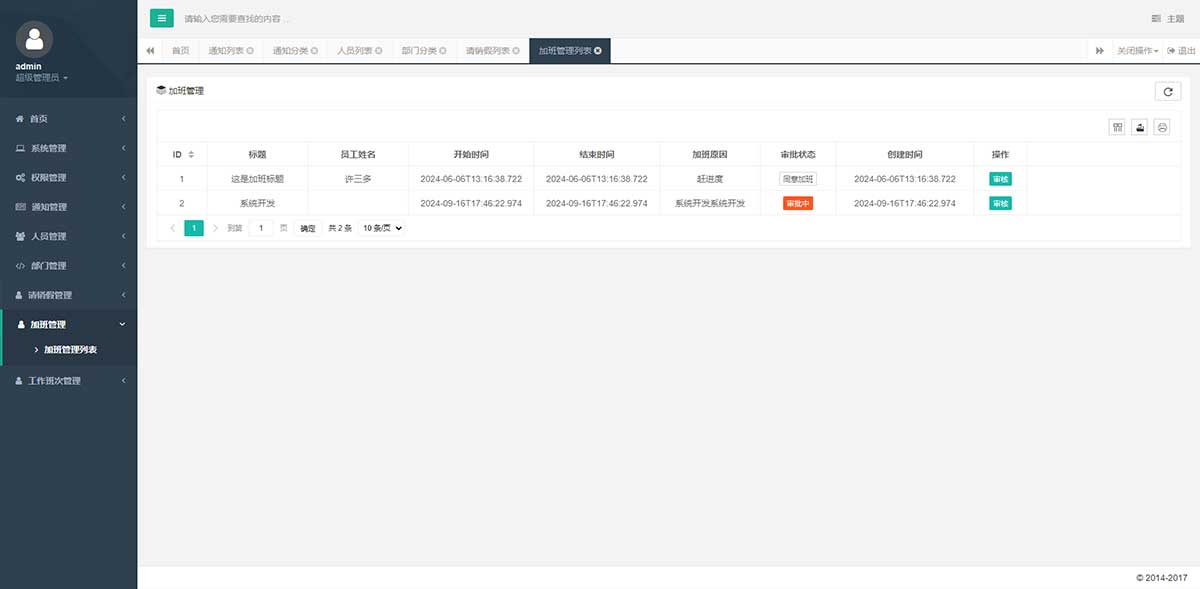Sort table by the ID column arrows
Image resolution: width=1200 pixels, height=589 pixels.
coord(191,155)
